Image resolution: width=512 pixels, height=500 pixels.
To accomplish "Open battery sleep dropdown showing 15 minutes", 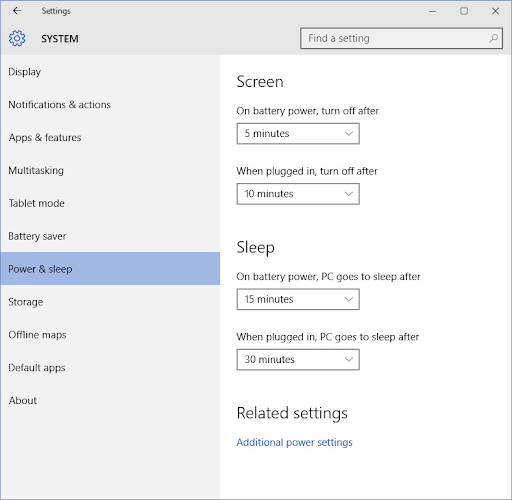I will click(298, 299).
